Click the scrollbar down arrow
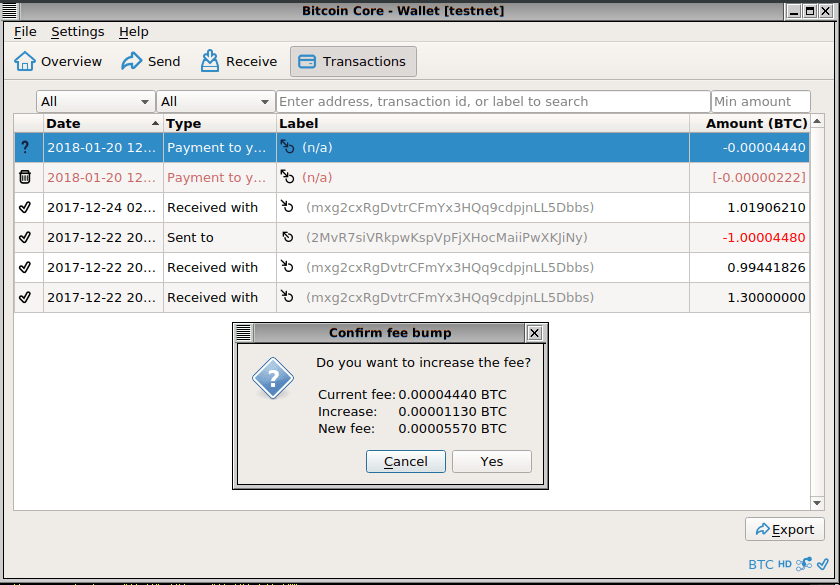 point(816,502)
